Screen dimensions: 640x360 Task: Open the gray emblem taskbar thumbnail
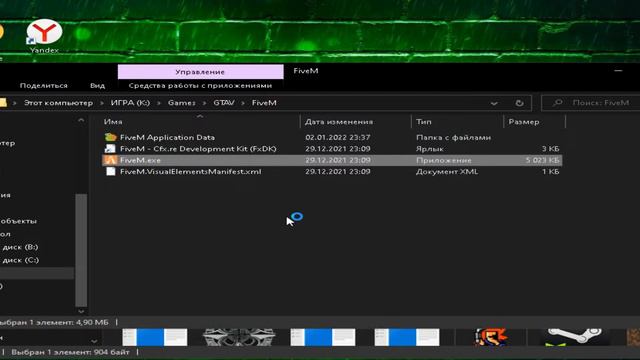coord(239,337)
